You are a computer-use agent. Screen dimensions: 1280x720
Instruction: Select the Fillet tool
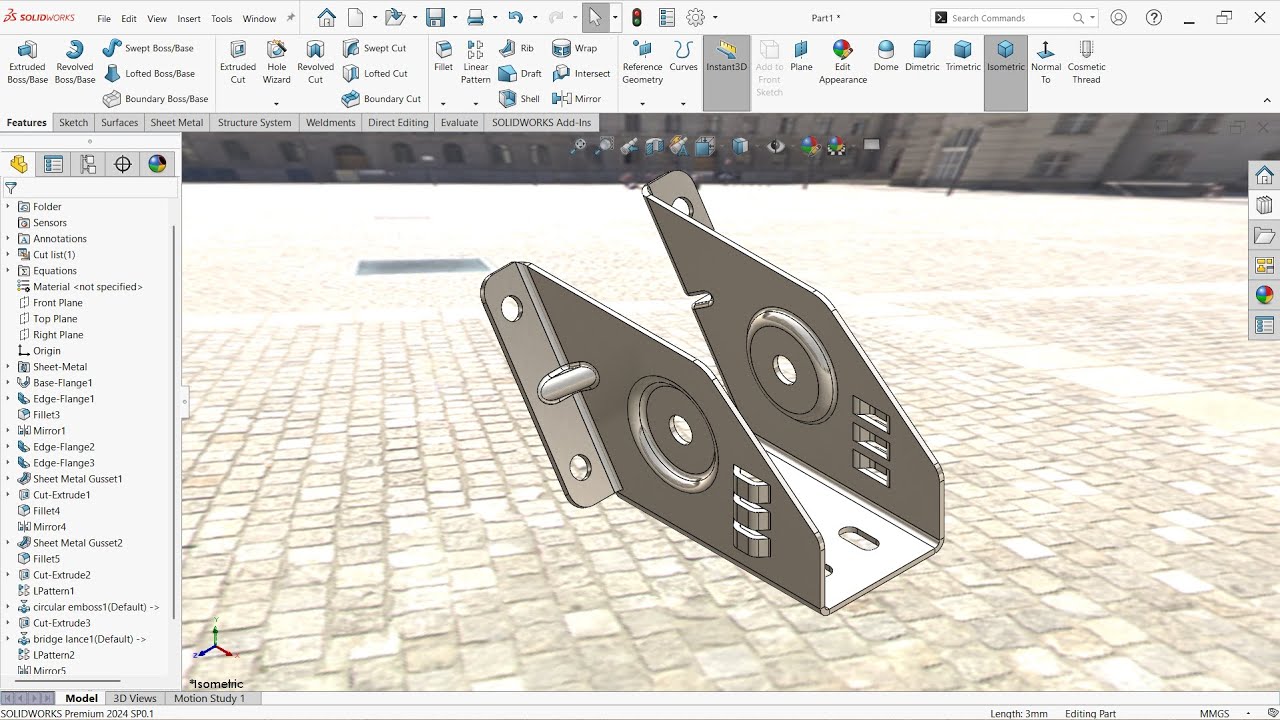click(x=443, y=56)
